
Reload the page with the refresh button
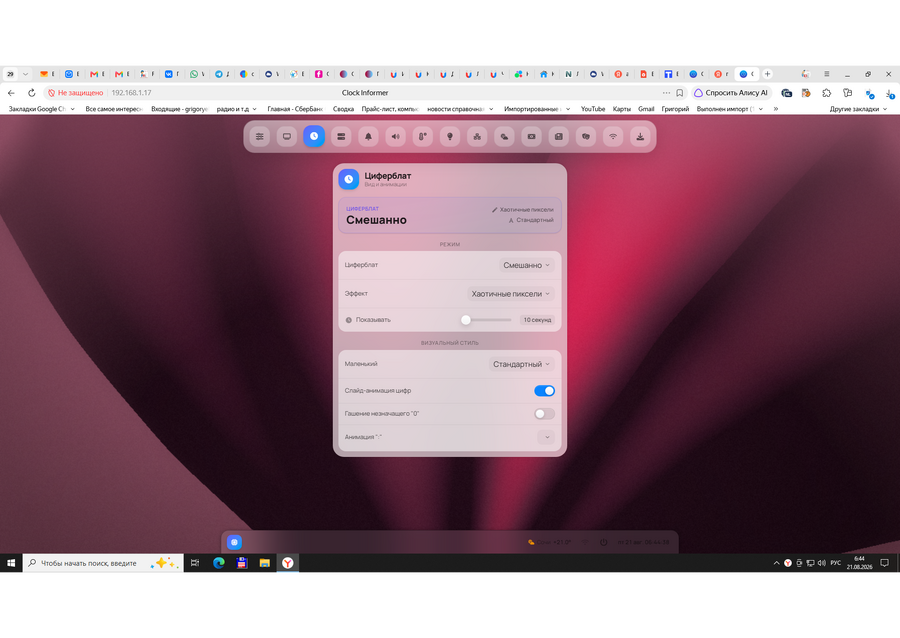tap(32, 92)
